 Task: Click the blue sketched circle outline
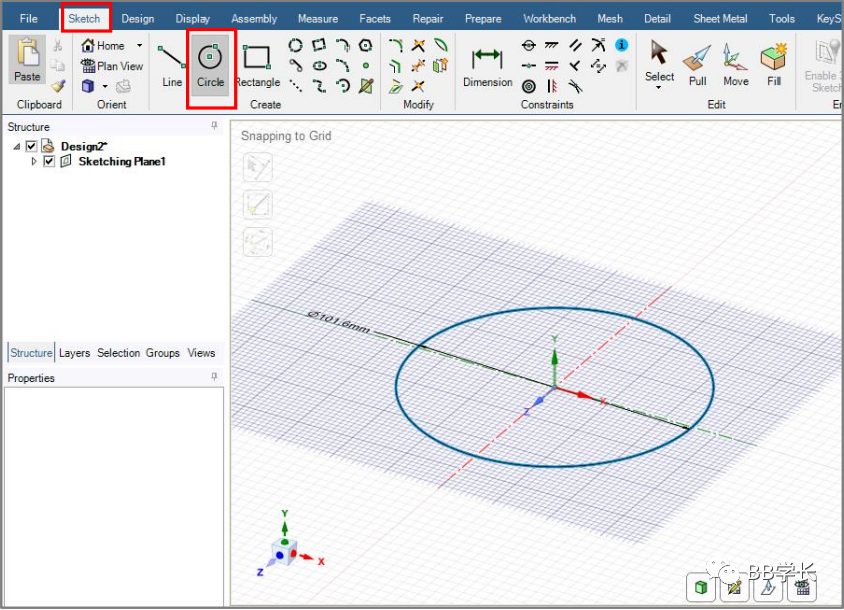click(x=555, y=309)
